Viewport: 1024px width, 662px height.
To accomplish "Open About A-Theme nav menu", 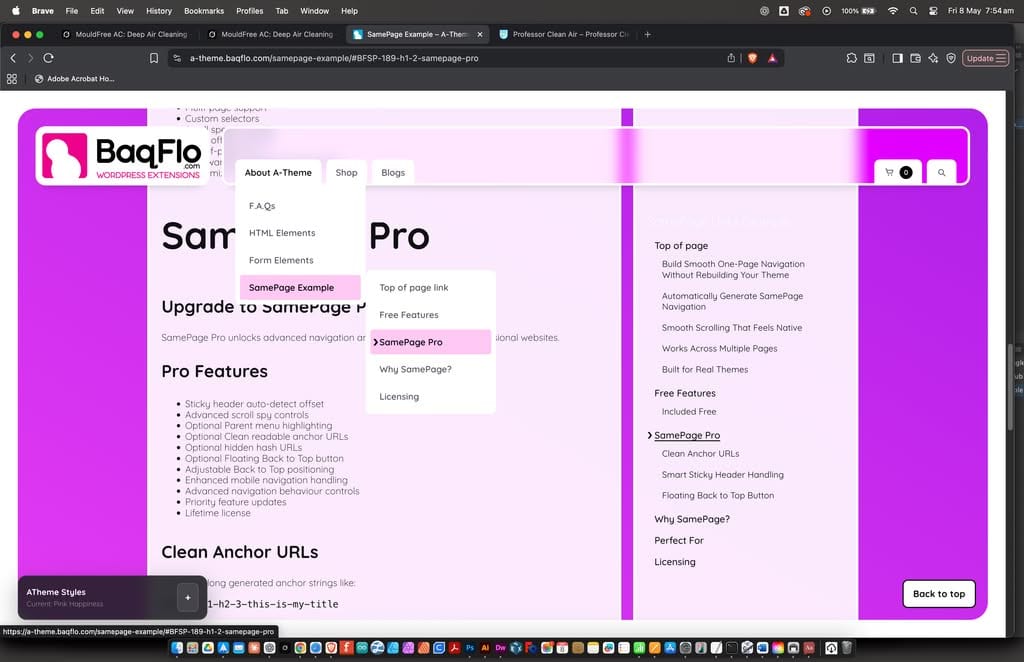I will tap(278, 172).
